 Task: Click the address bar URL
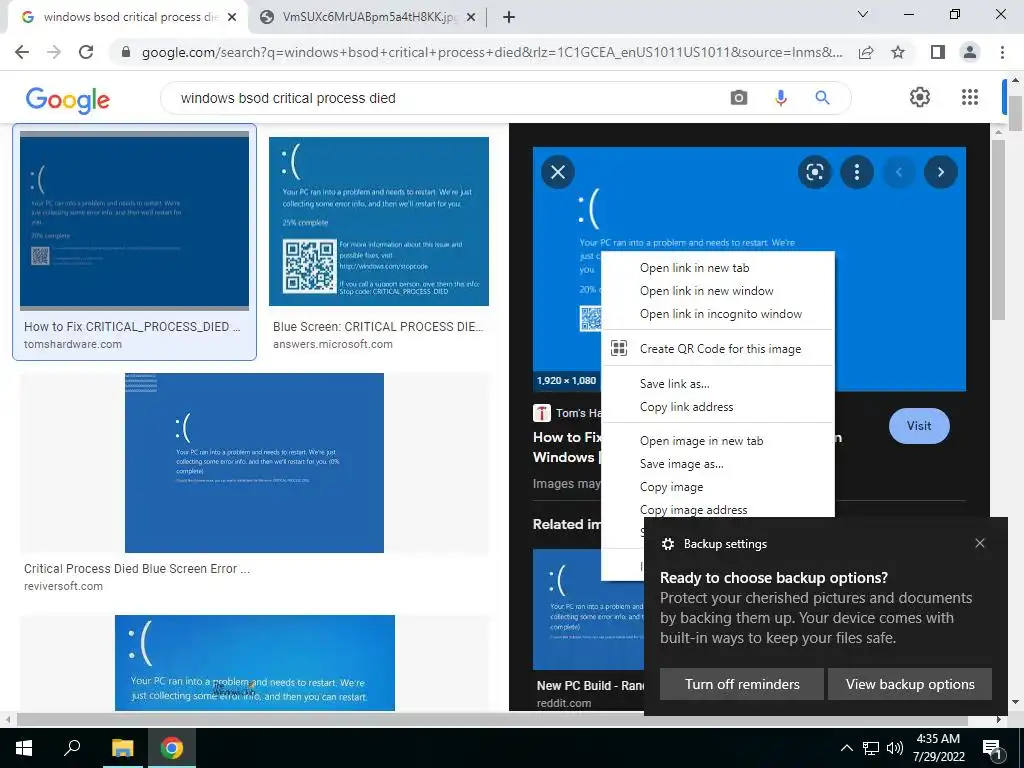[491, 52]
